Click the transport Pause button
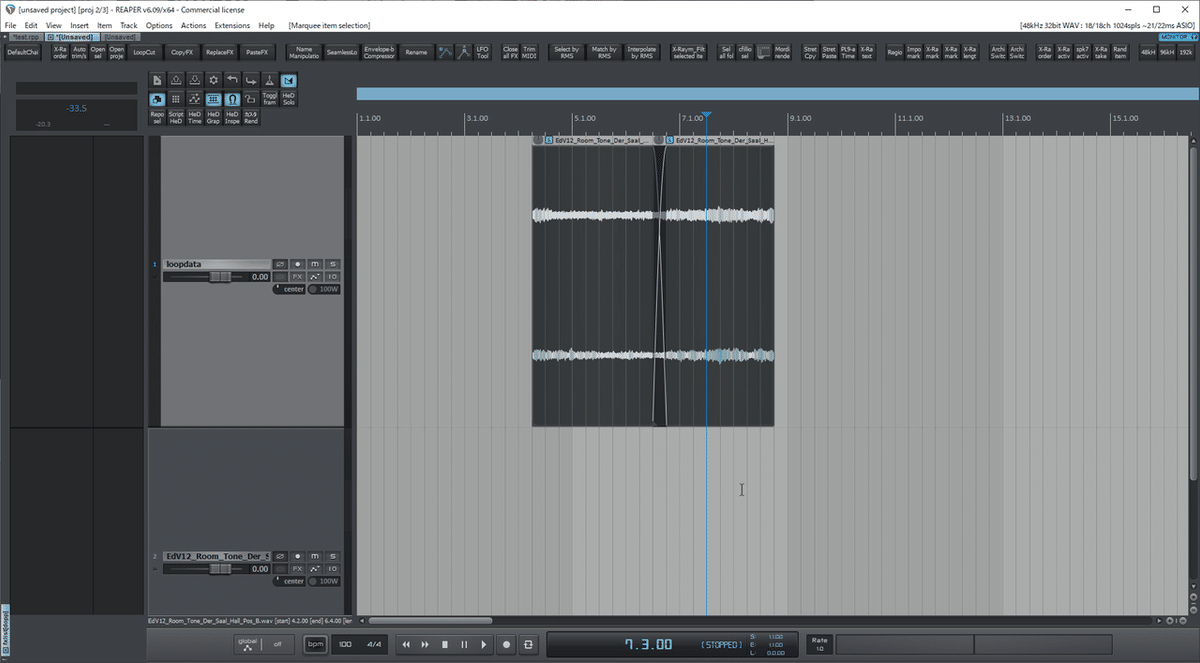This screenshot has height=663, width=1200. (x=464, y=645)
